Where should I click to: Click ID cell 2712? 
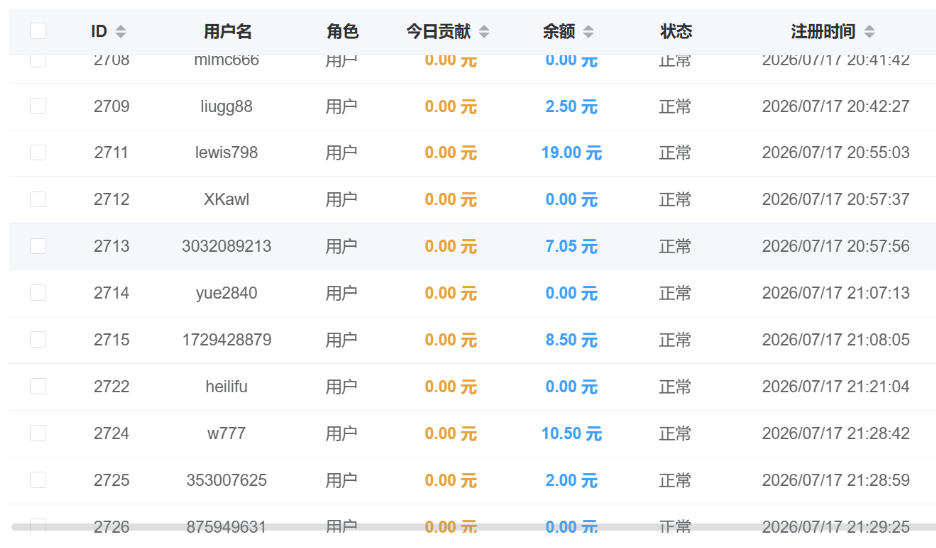point(112,199)
